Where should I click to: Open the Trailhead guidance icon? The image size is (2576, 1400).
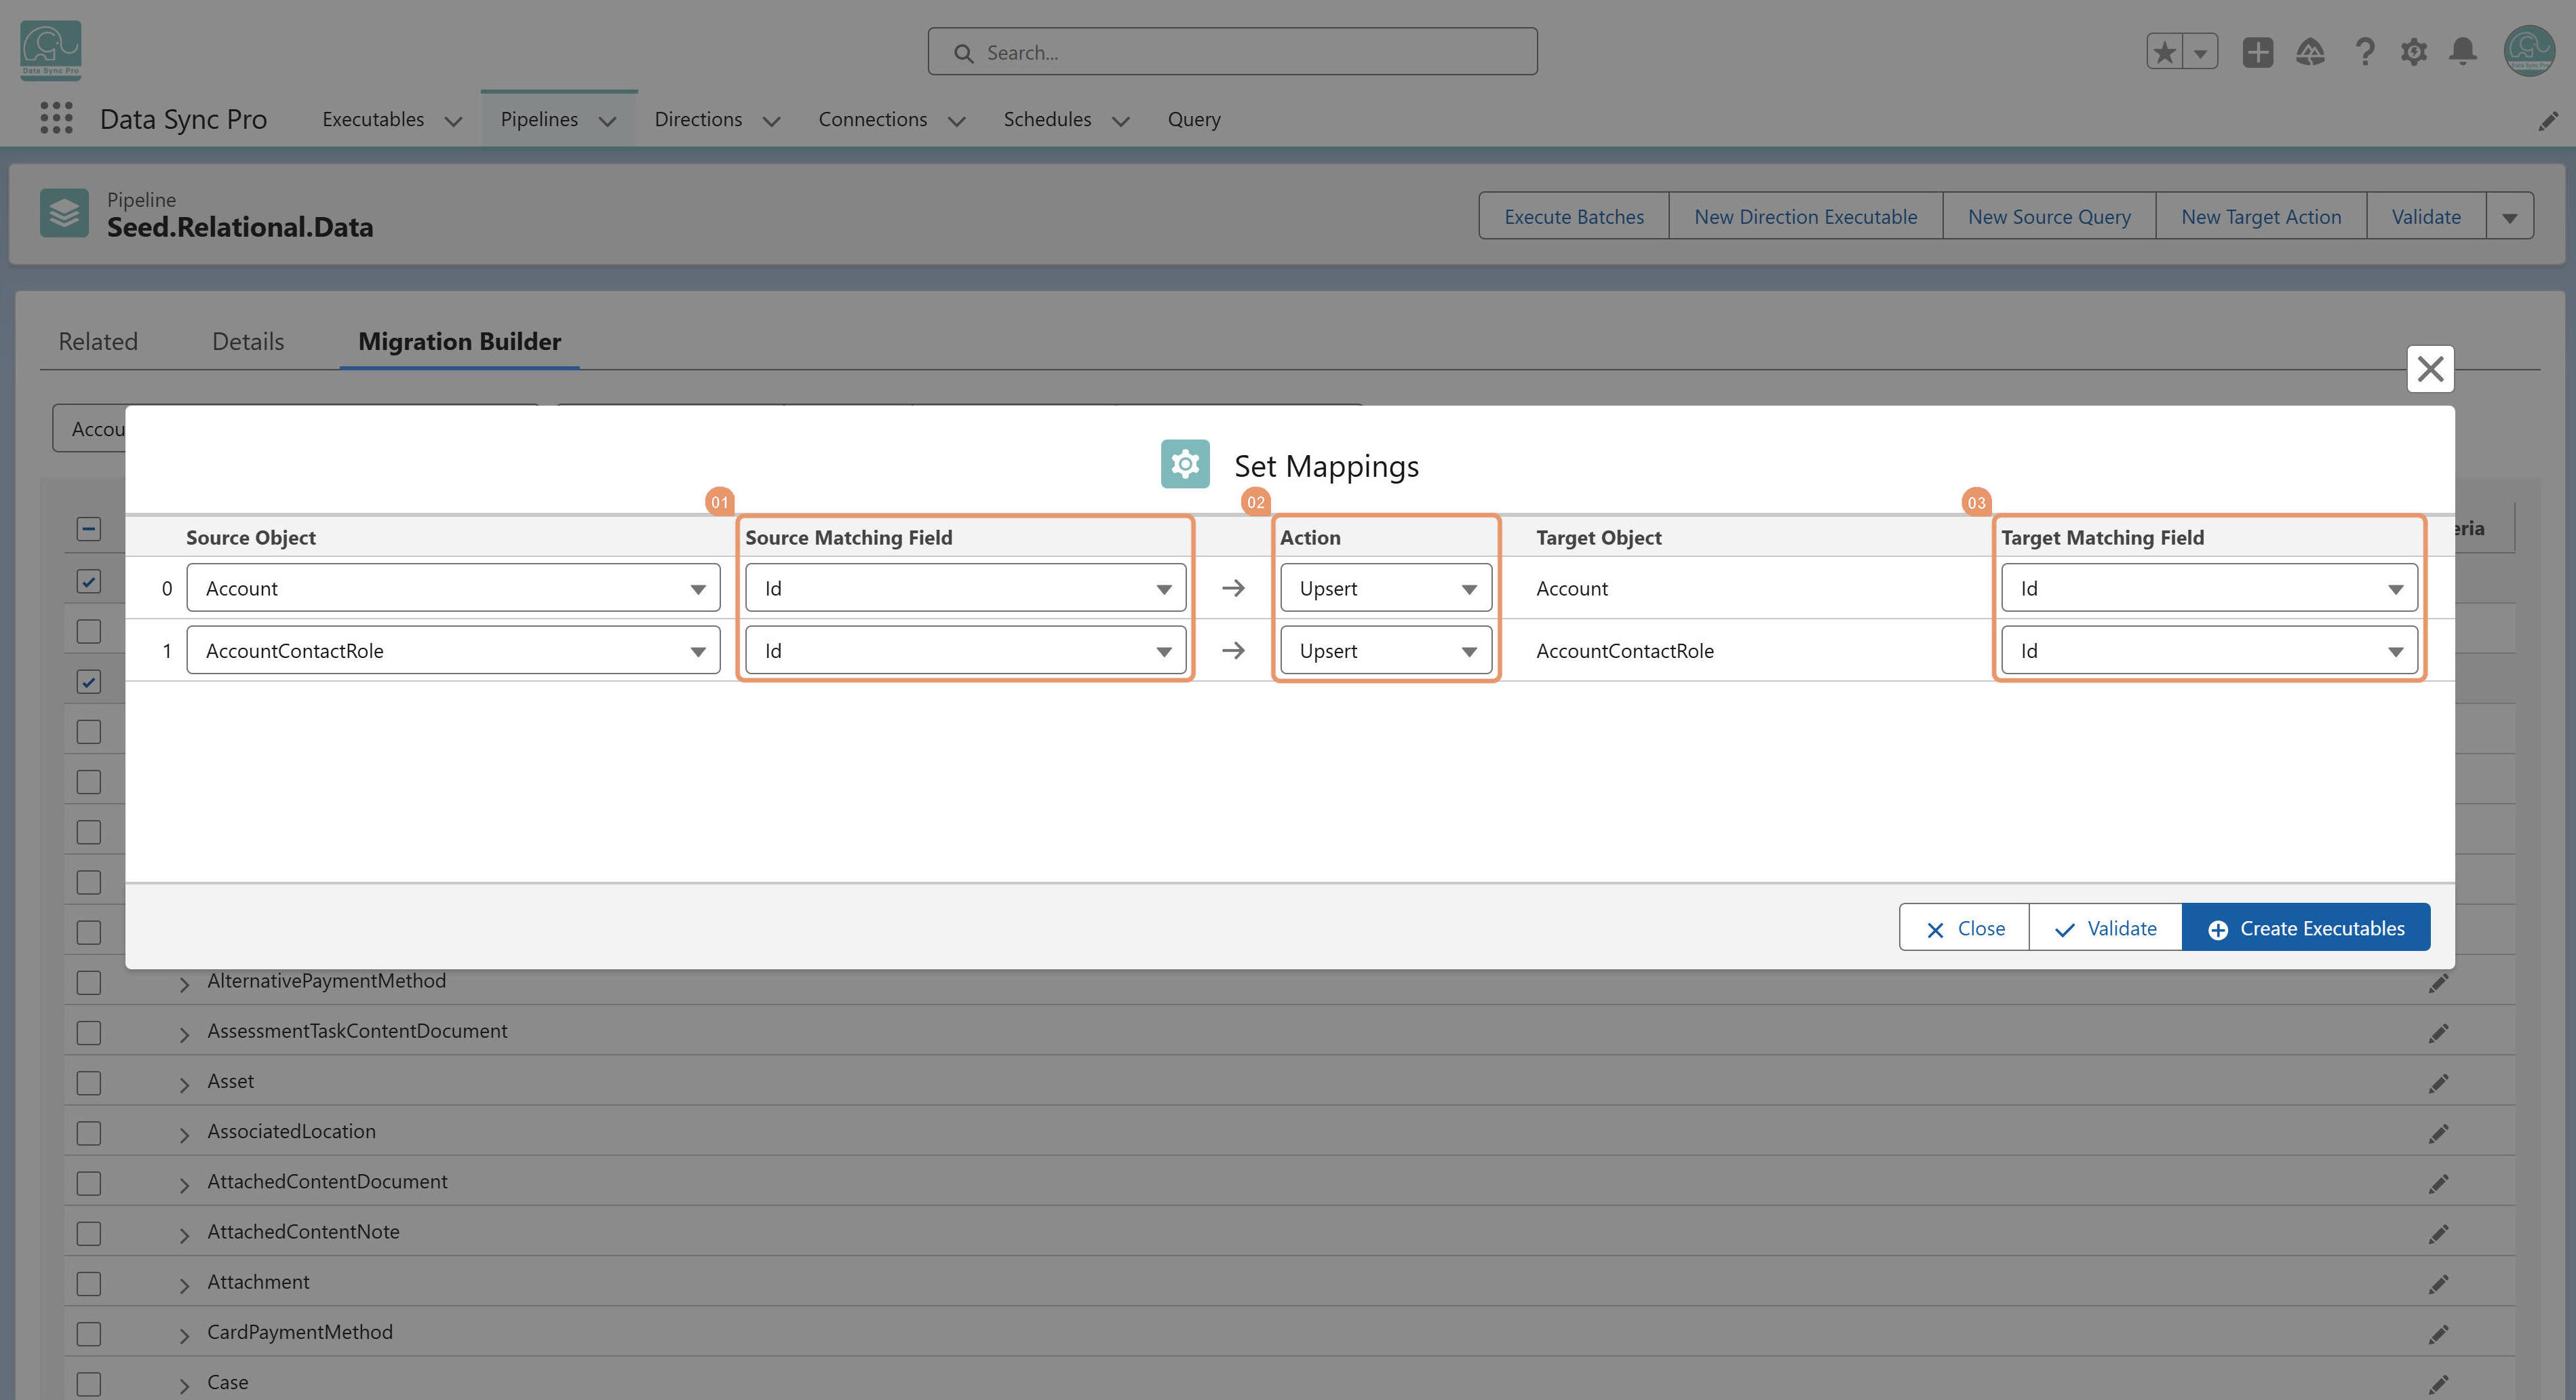pyautogui.click(x=2310, y=52)
